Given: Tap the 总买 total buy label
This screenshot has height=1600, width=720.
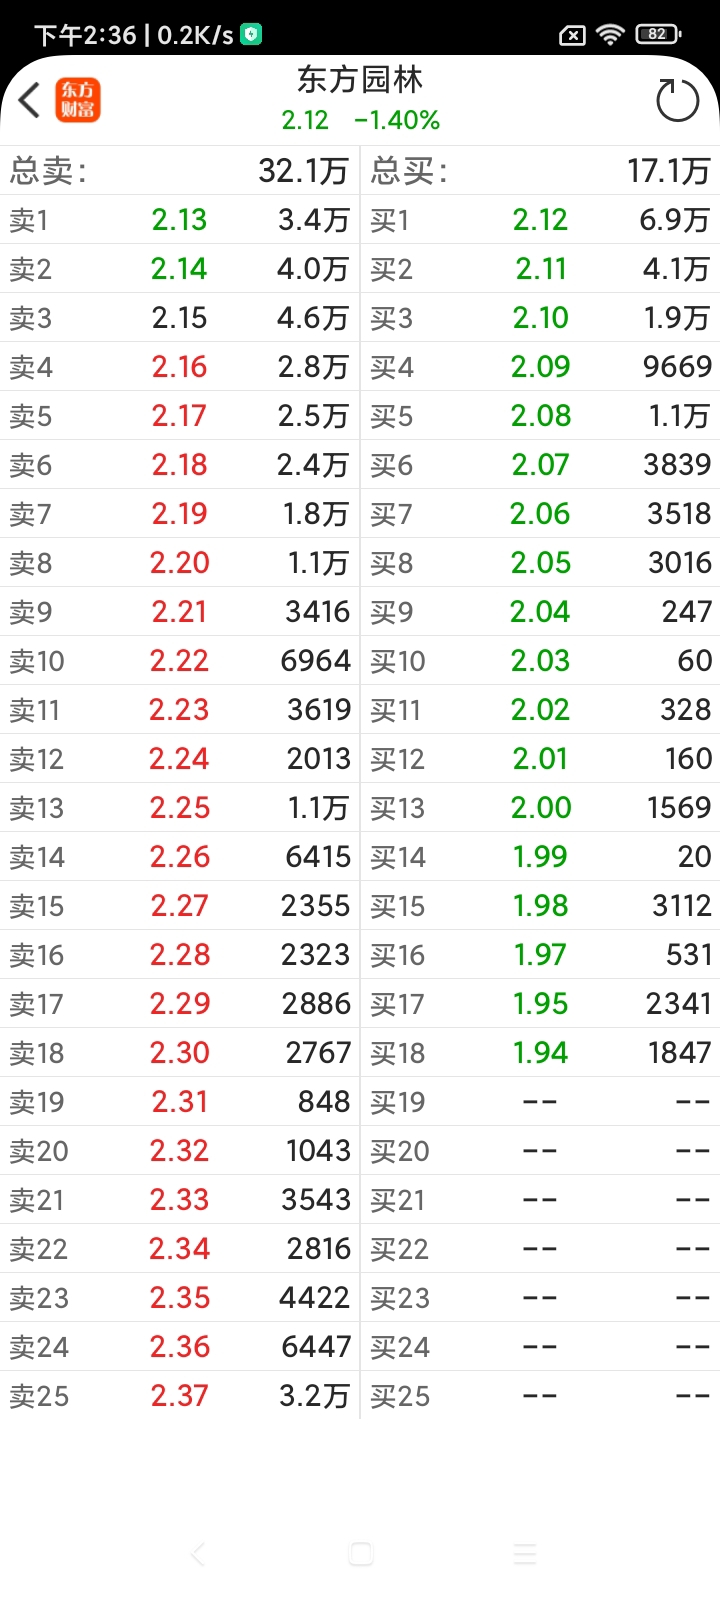Looking at the screenshot, I should tap(409, 171).
